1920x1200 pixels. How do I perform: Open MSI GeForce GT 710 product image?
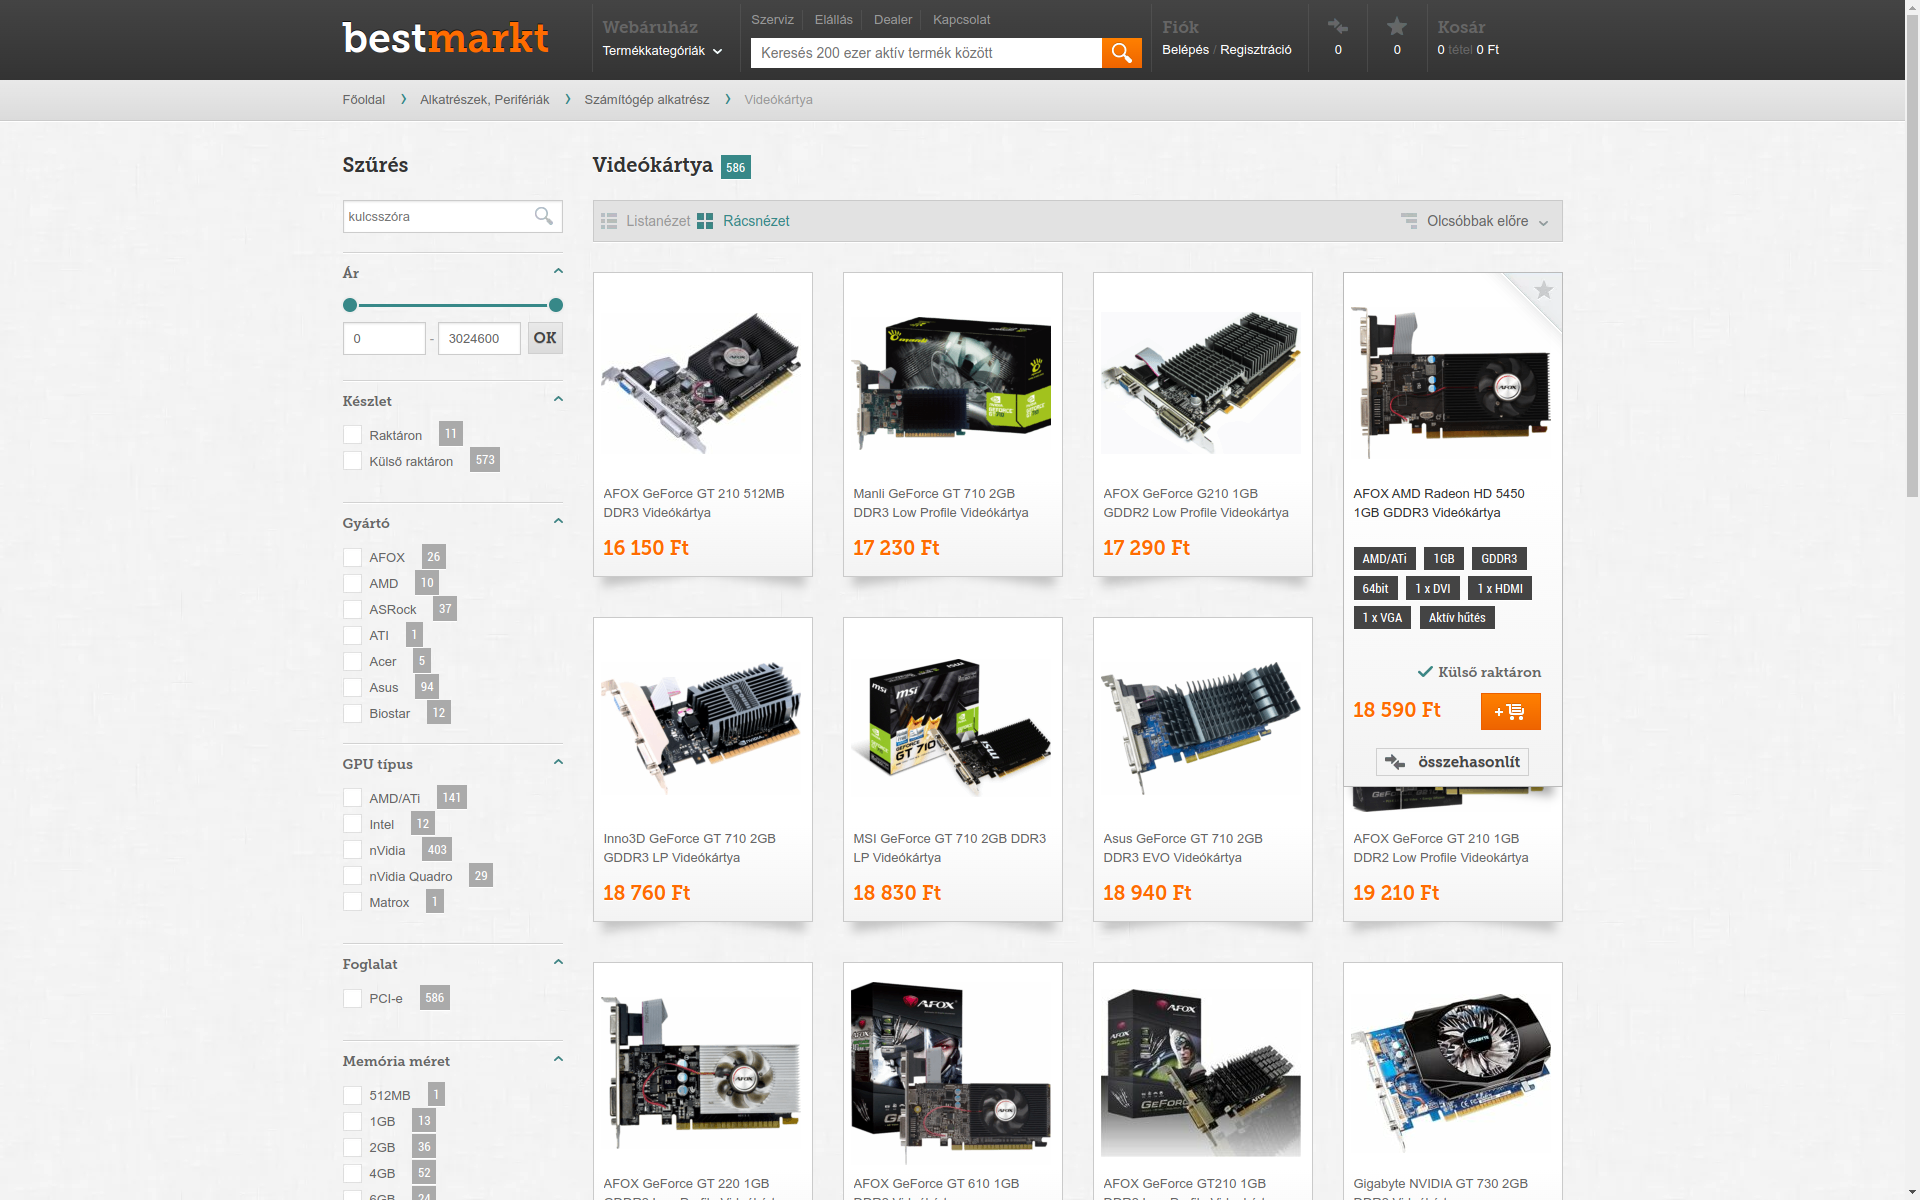(x=952, y=728)
